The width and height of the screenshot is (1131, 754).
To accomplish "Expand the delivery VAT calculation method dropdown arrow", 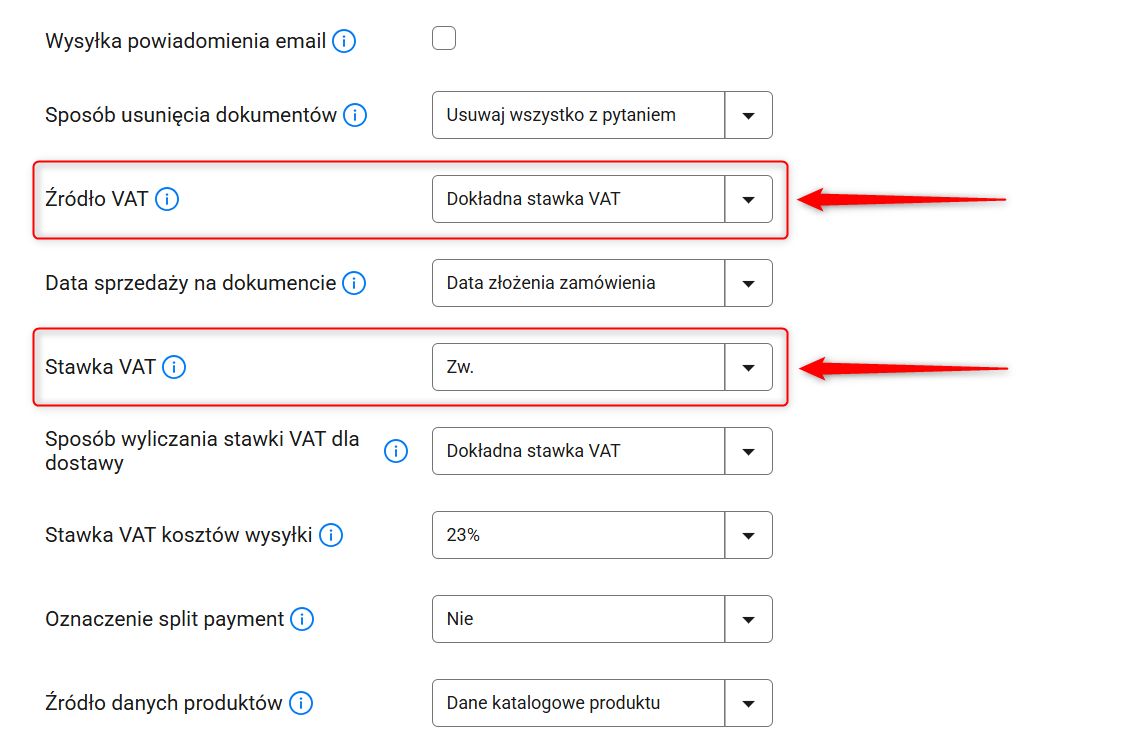I will (x=748, y=451).
